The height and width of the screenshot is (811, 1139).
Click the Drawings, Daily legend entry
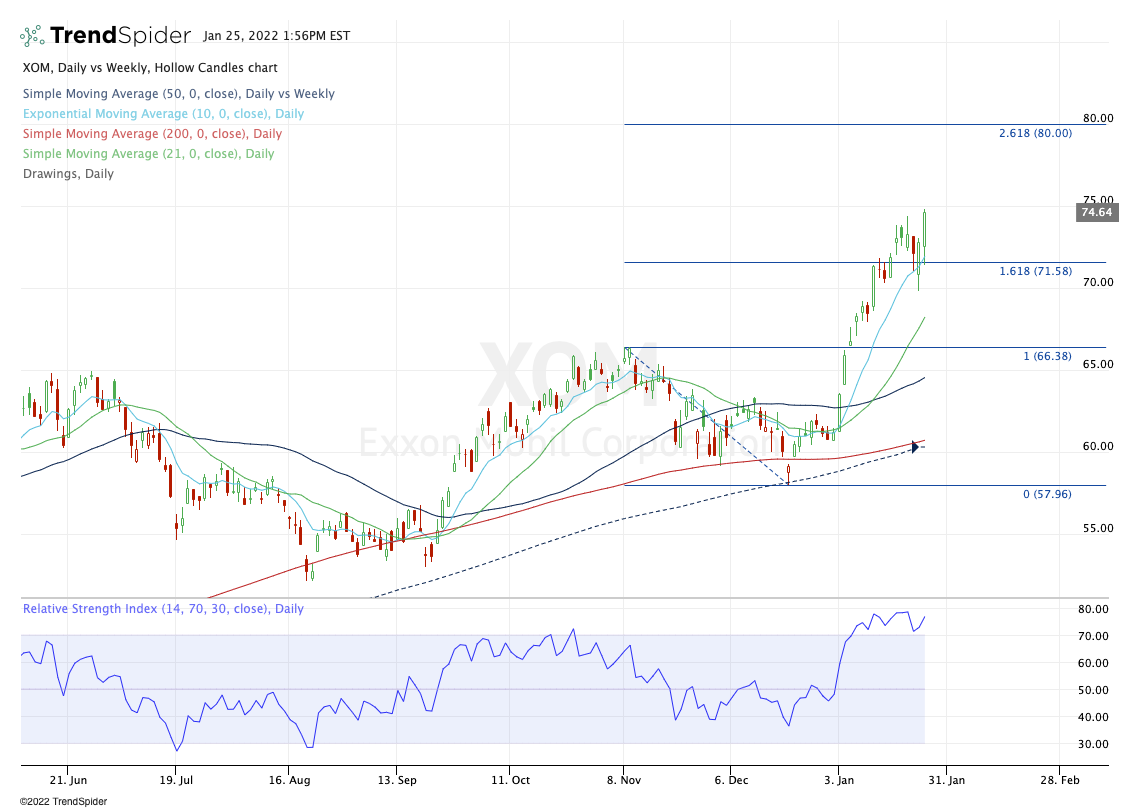pos(68,174)
